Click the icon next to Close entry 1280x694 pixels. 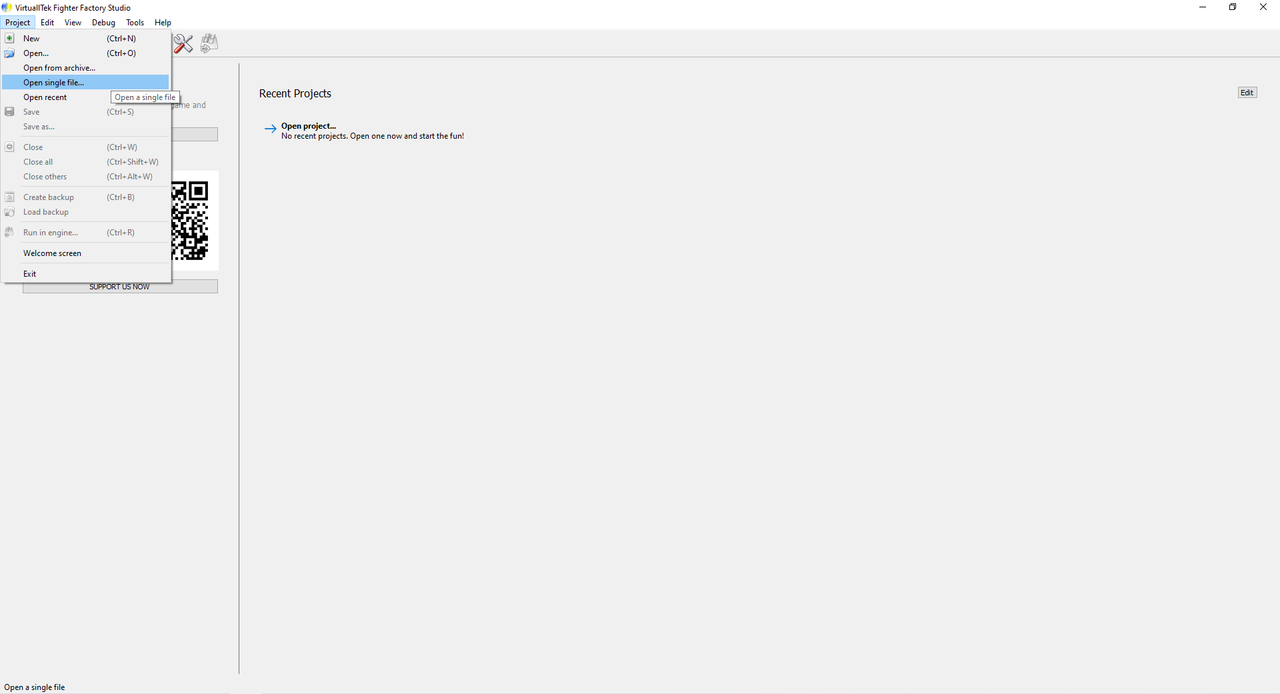(9, 147)
